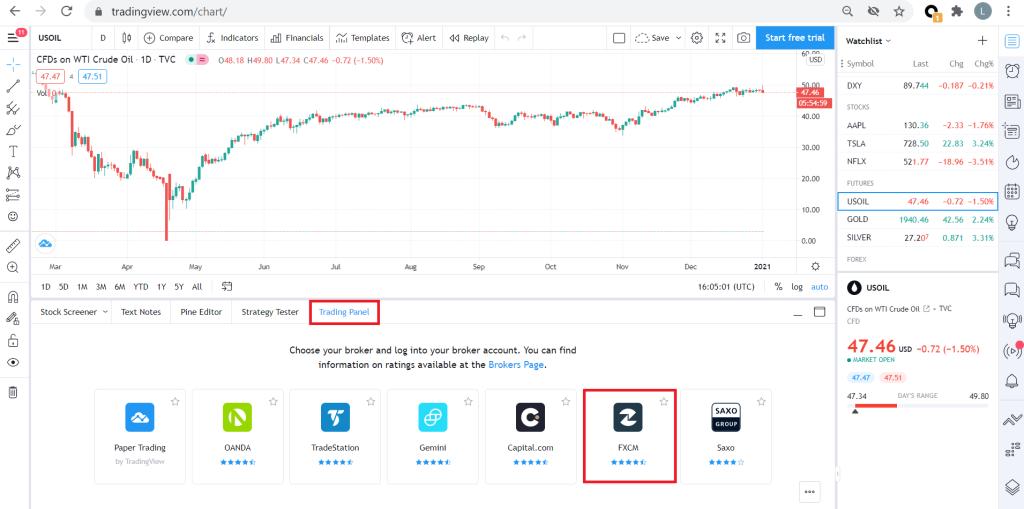Image resolution: width=1024 pixels, height=509 pixels.
Task: Select the Zoom In tool
Action: click(13, 267)
